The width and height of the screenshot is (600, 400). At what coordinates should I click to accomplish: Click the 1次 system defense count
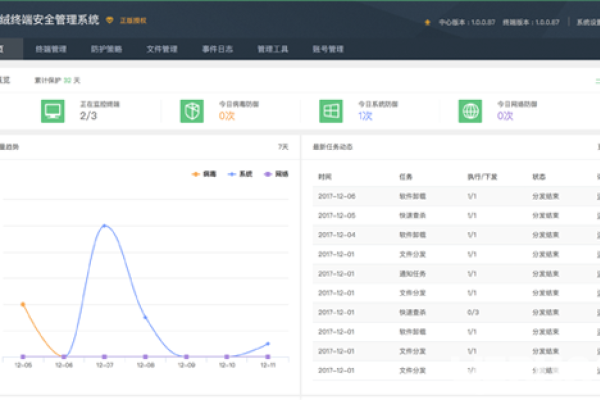click(x=365, y=116)
